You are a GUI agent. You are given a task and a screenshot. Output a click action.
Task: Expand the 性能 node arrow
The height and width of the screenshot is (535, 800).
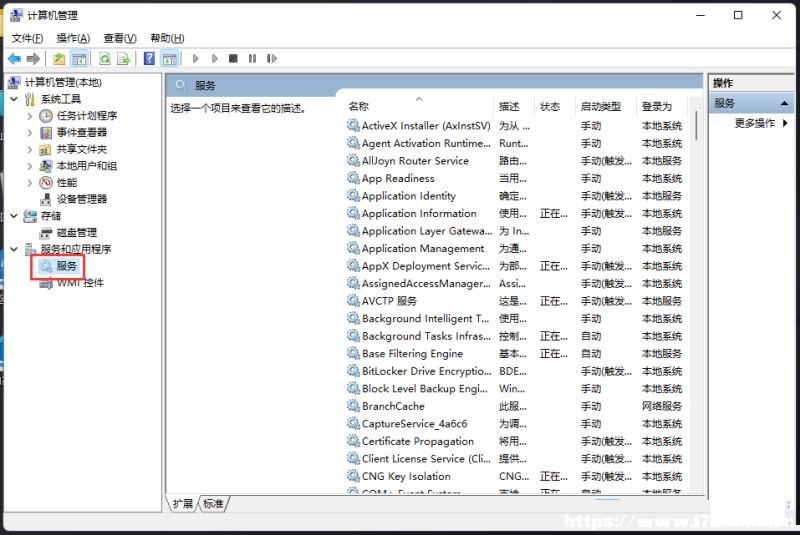pyautogui.click(x=30, y=183)
